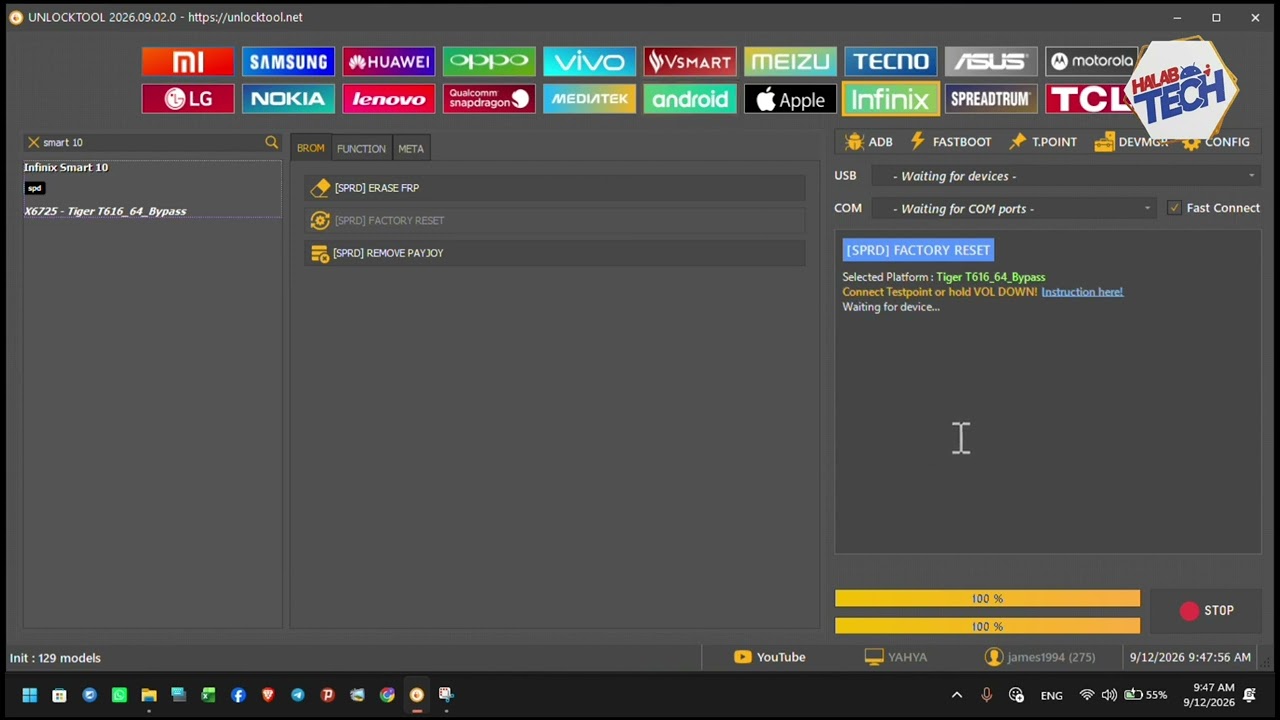1280x720 pixels.
Task: Open Windows notification bell
Action: tap(1249, 695)
